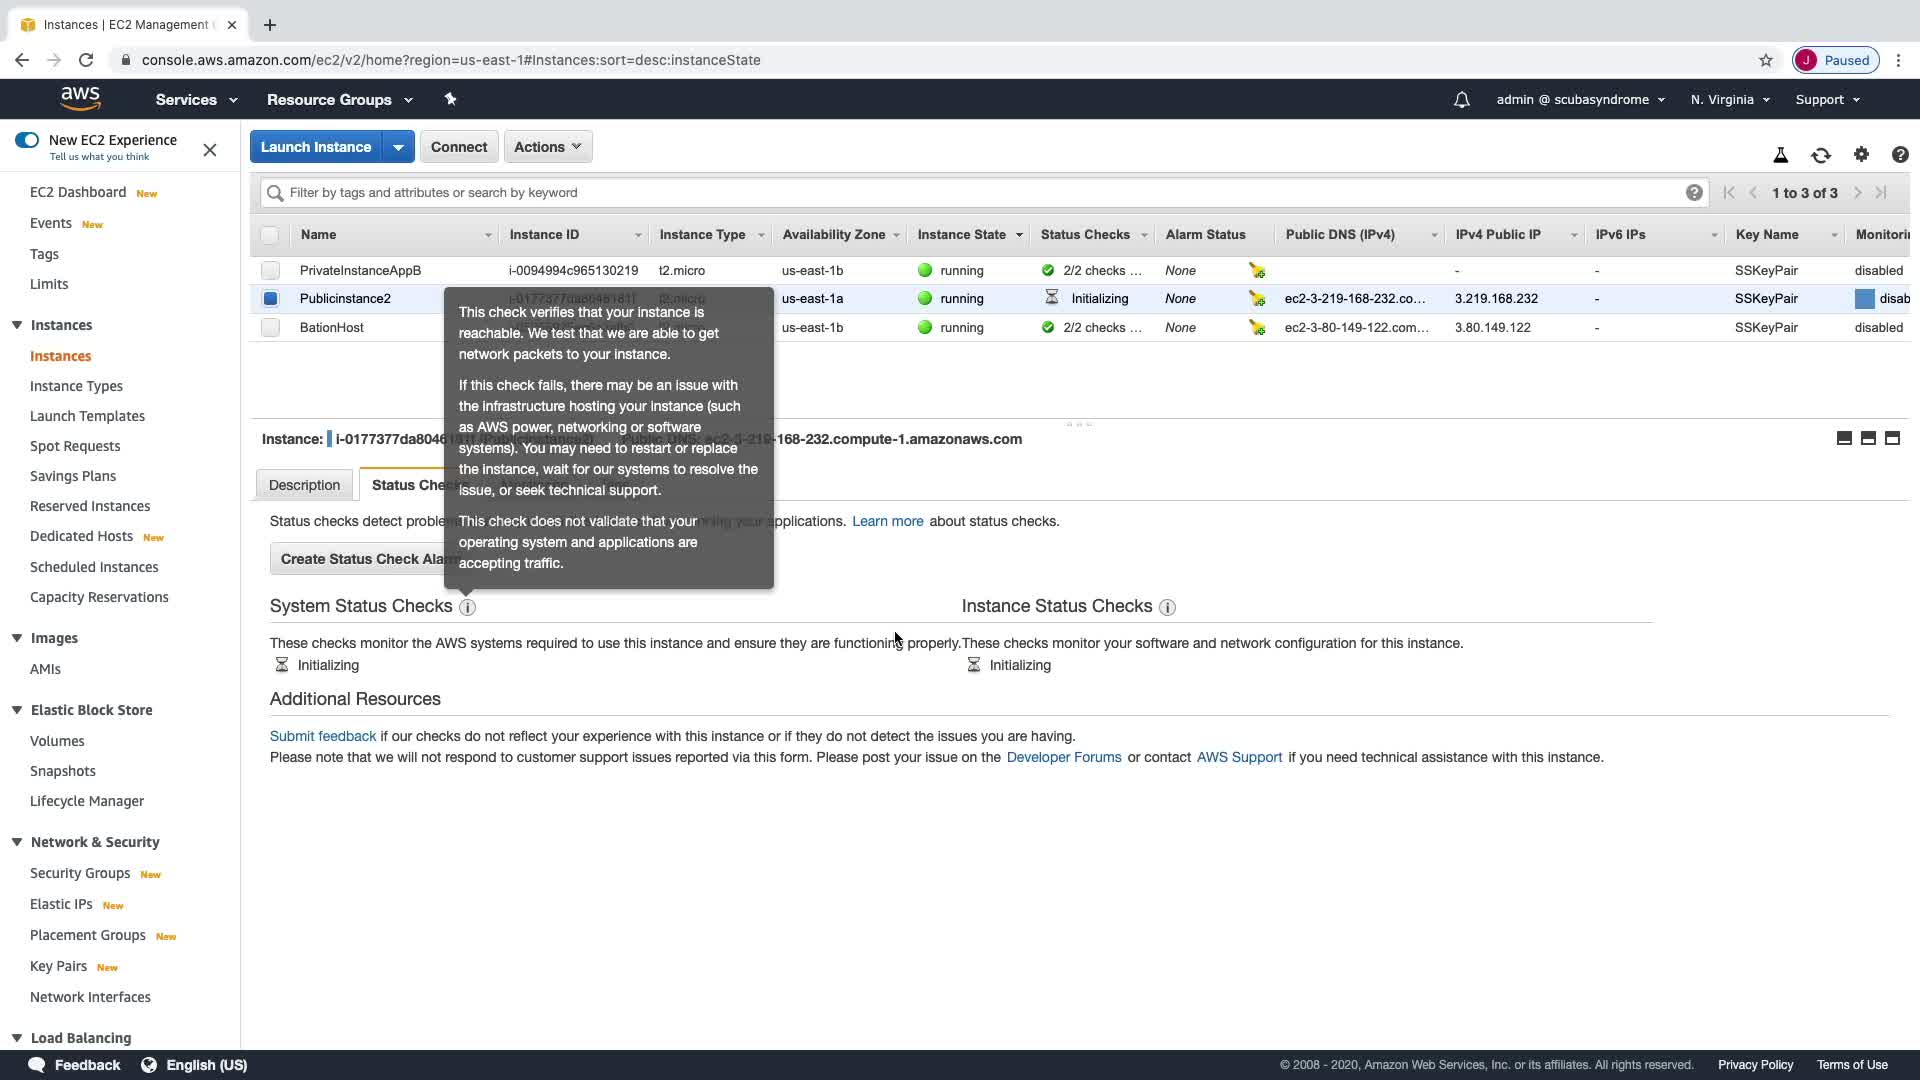Collapse the Elastic Block Store section
The width and height of the screenshot is (1920, 1080).
point(17,710)
